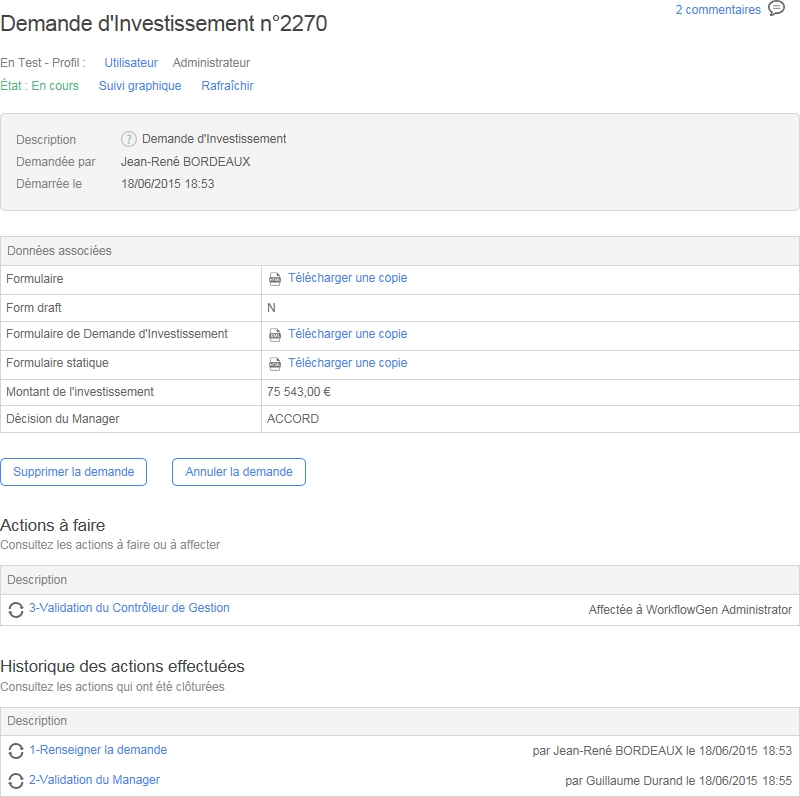
Task: Open Suivi graphique view
Action: [140, 86]
